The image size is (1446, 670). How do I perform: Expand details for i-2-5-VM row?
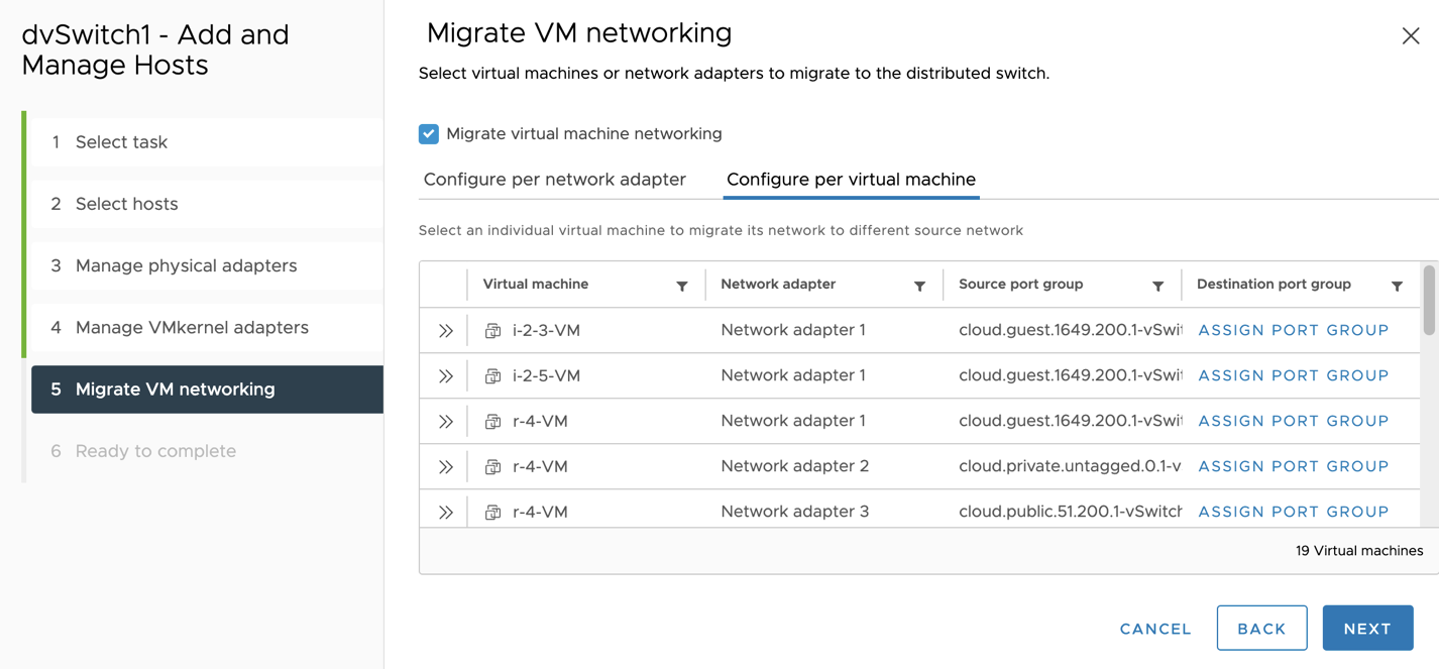tap(446, 376)
